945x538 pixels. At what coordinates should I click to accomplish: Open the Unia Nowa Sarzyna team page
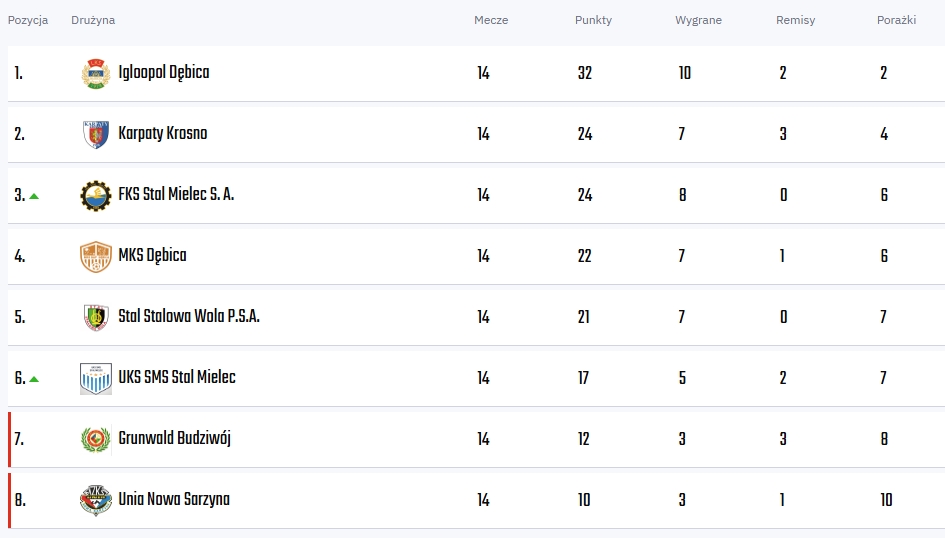[174, 499]
